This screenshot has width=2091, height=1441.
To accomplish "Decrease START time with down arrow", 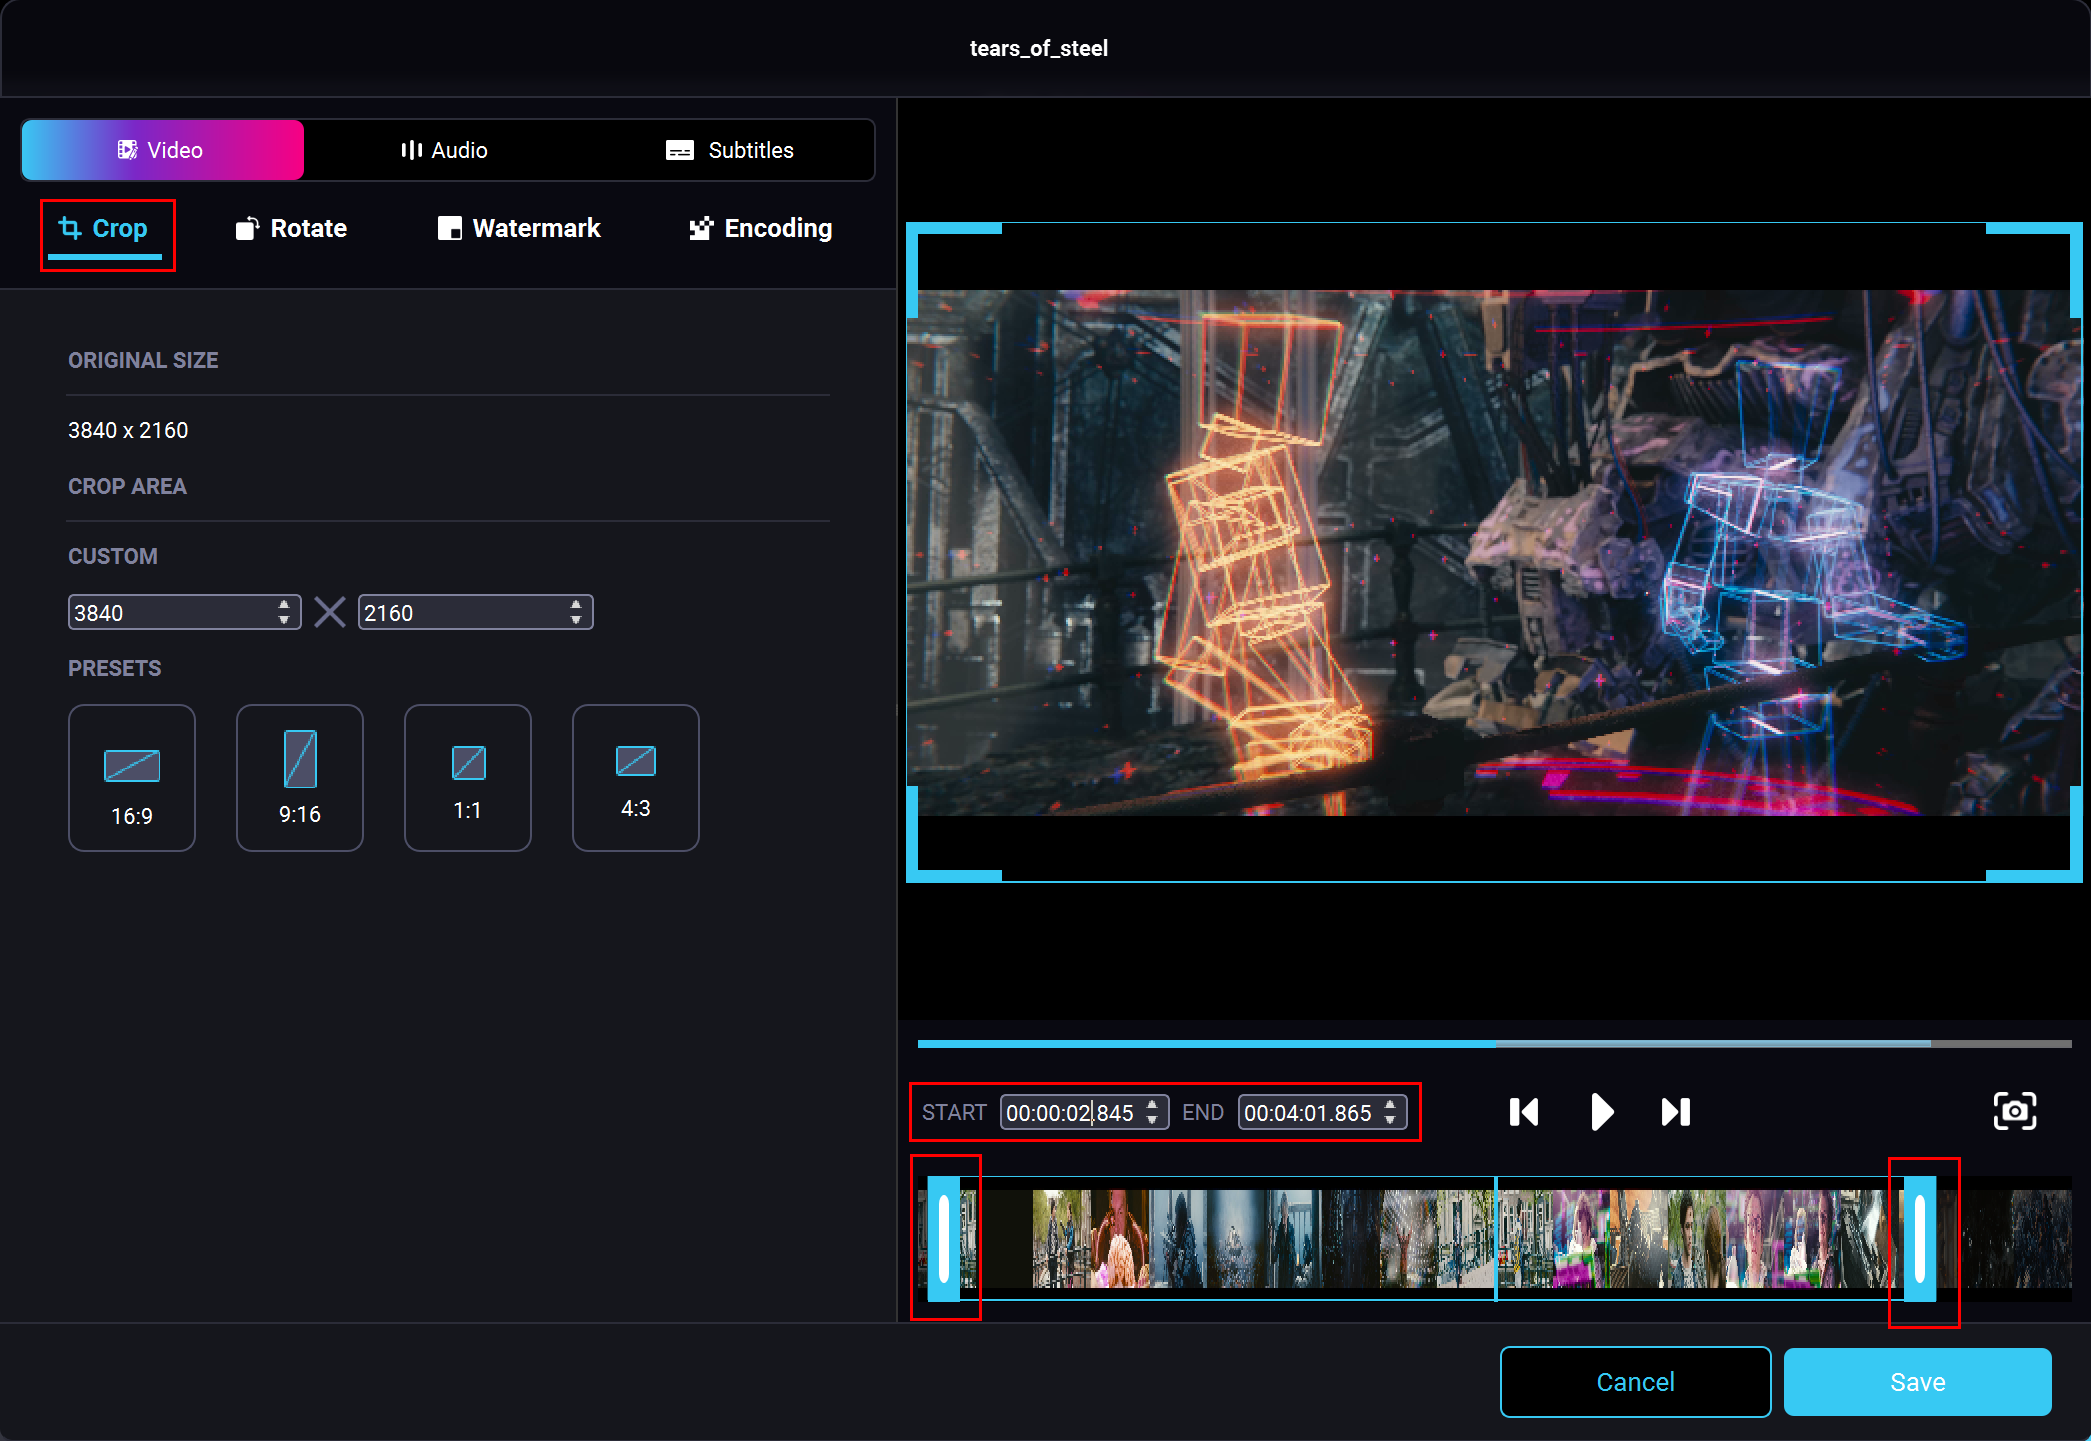I will [x=1152, y=1120].
